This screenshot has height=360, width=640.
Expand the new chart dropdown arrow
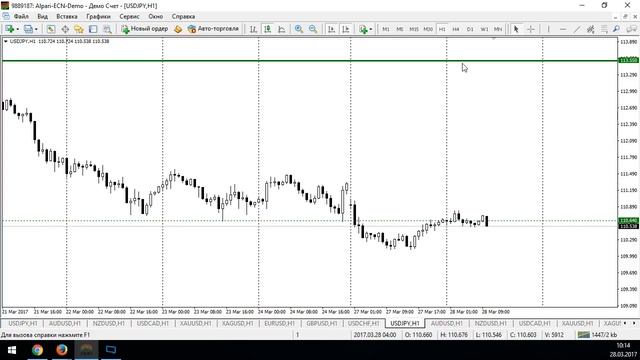coord(17,29)
